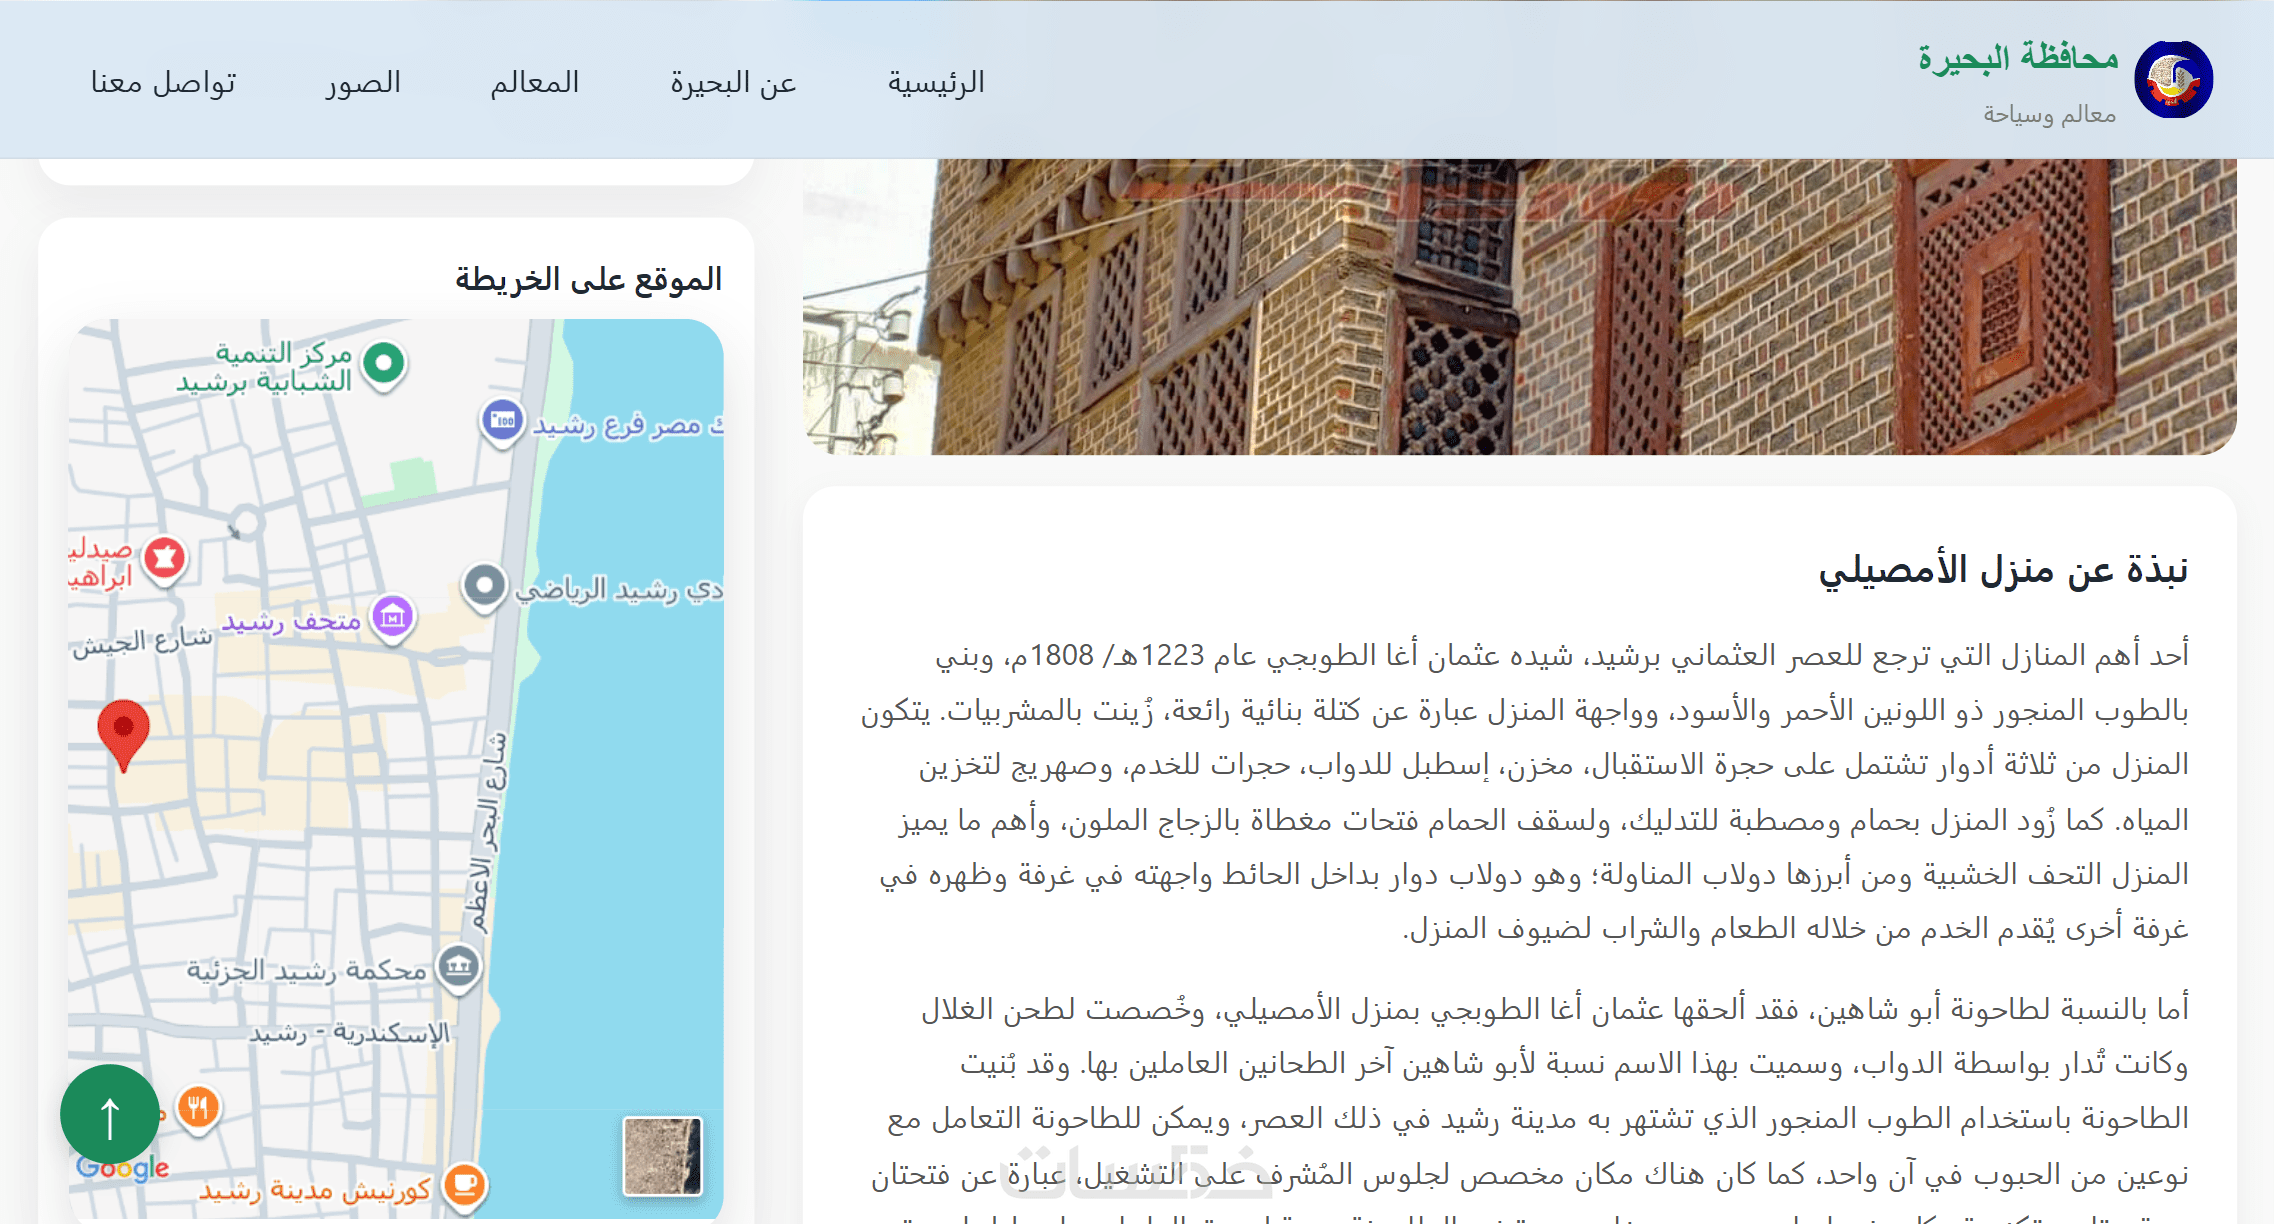Viewport: 2274px width, 1224px height.
Task: Click the red location pin on map
Action: [123, 730]
